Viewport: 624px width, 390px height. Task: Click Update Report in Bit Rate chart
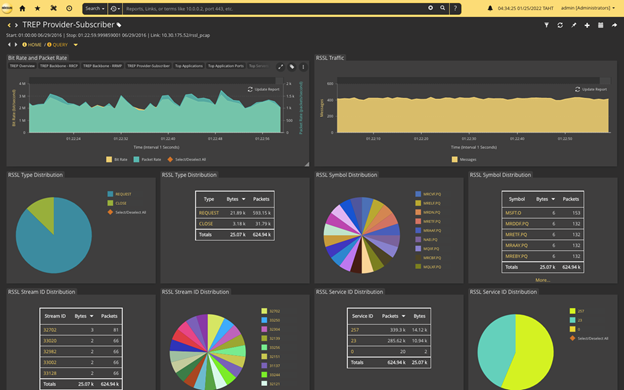[x=263, y=89]
